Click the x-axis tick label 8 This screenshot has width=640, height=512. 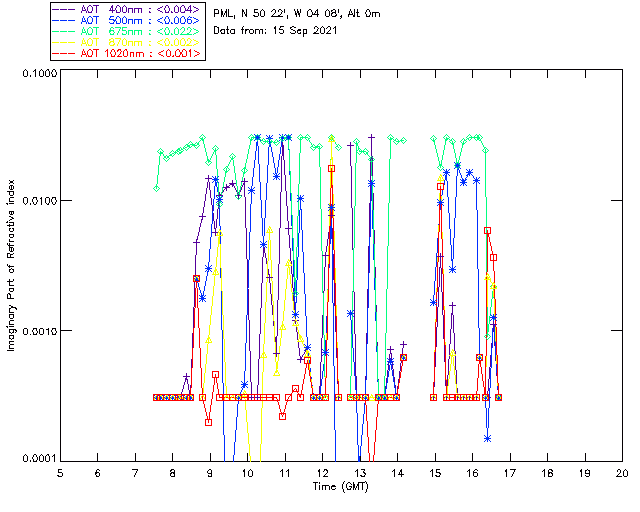tap(173, 473)
